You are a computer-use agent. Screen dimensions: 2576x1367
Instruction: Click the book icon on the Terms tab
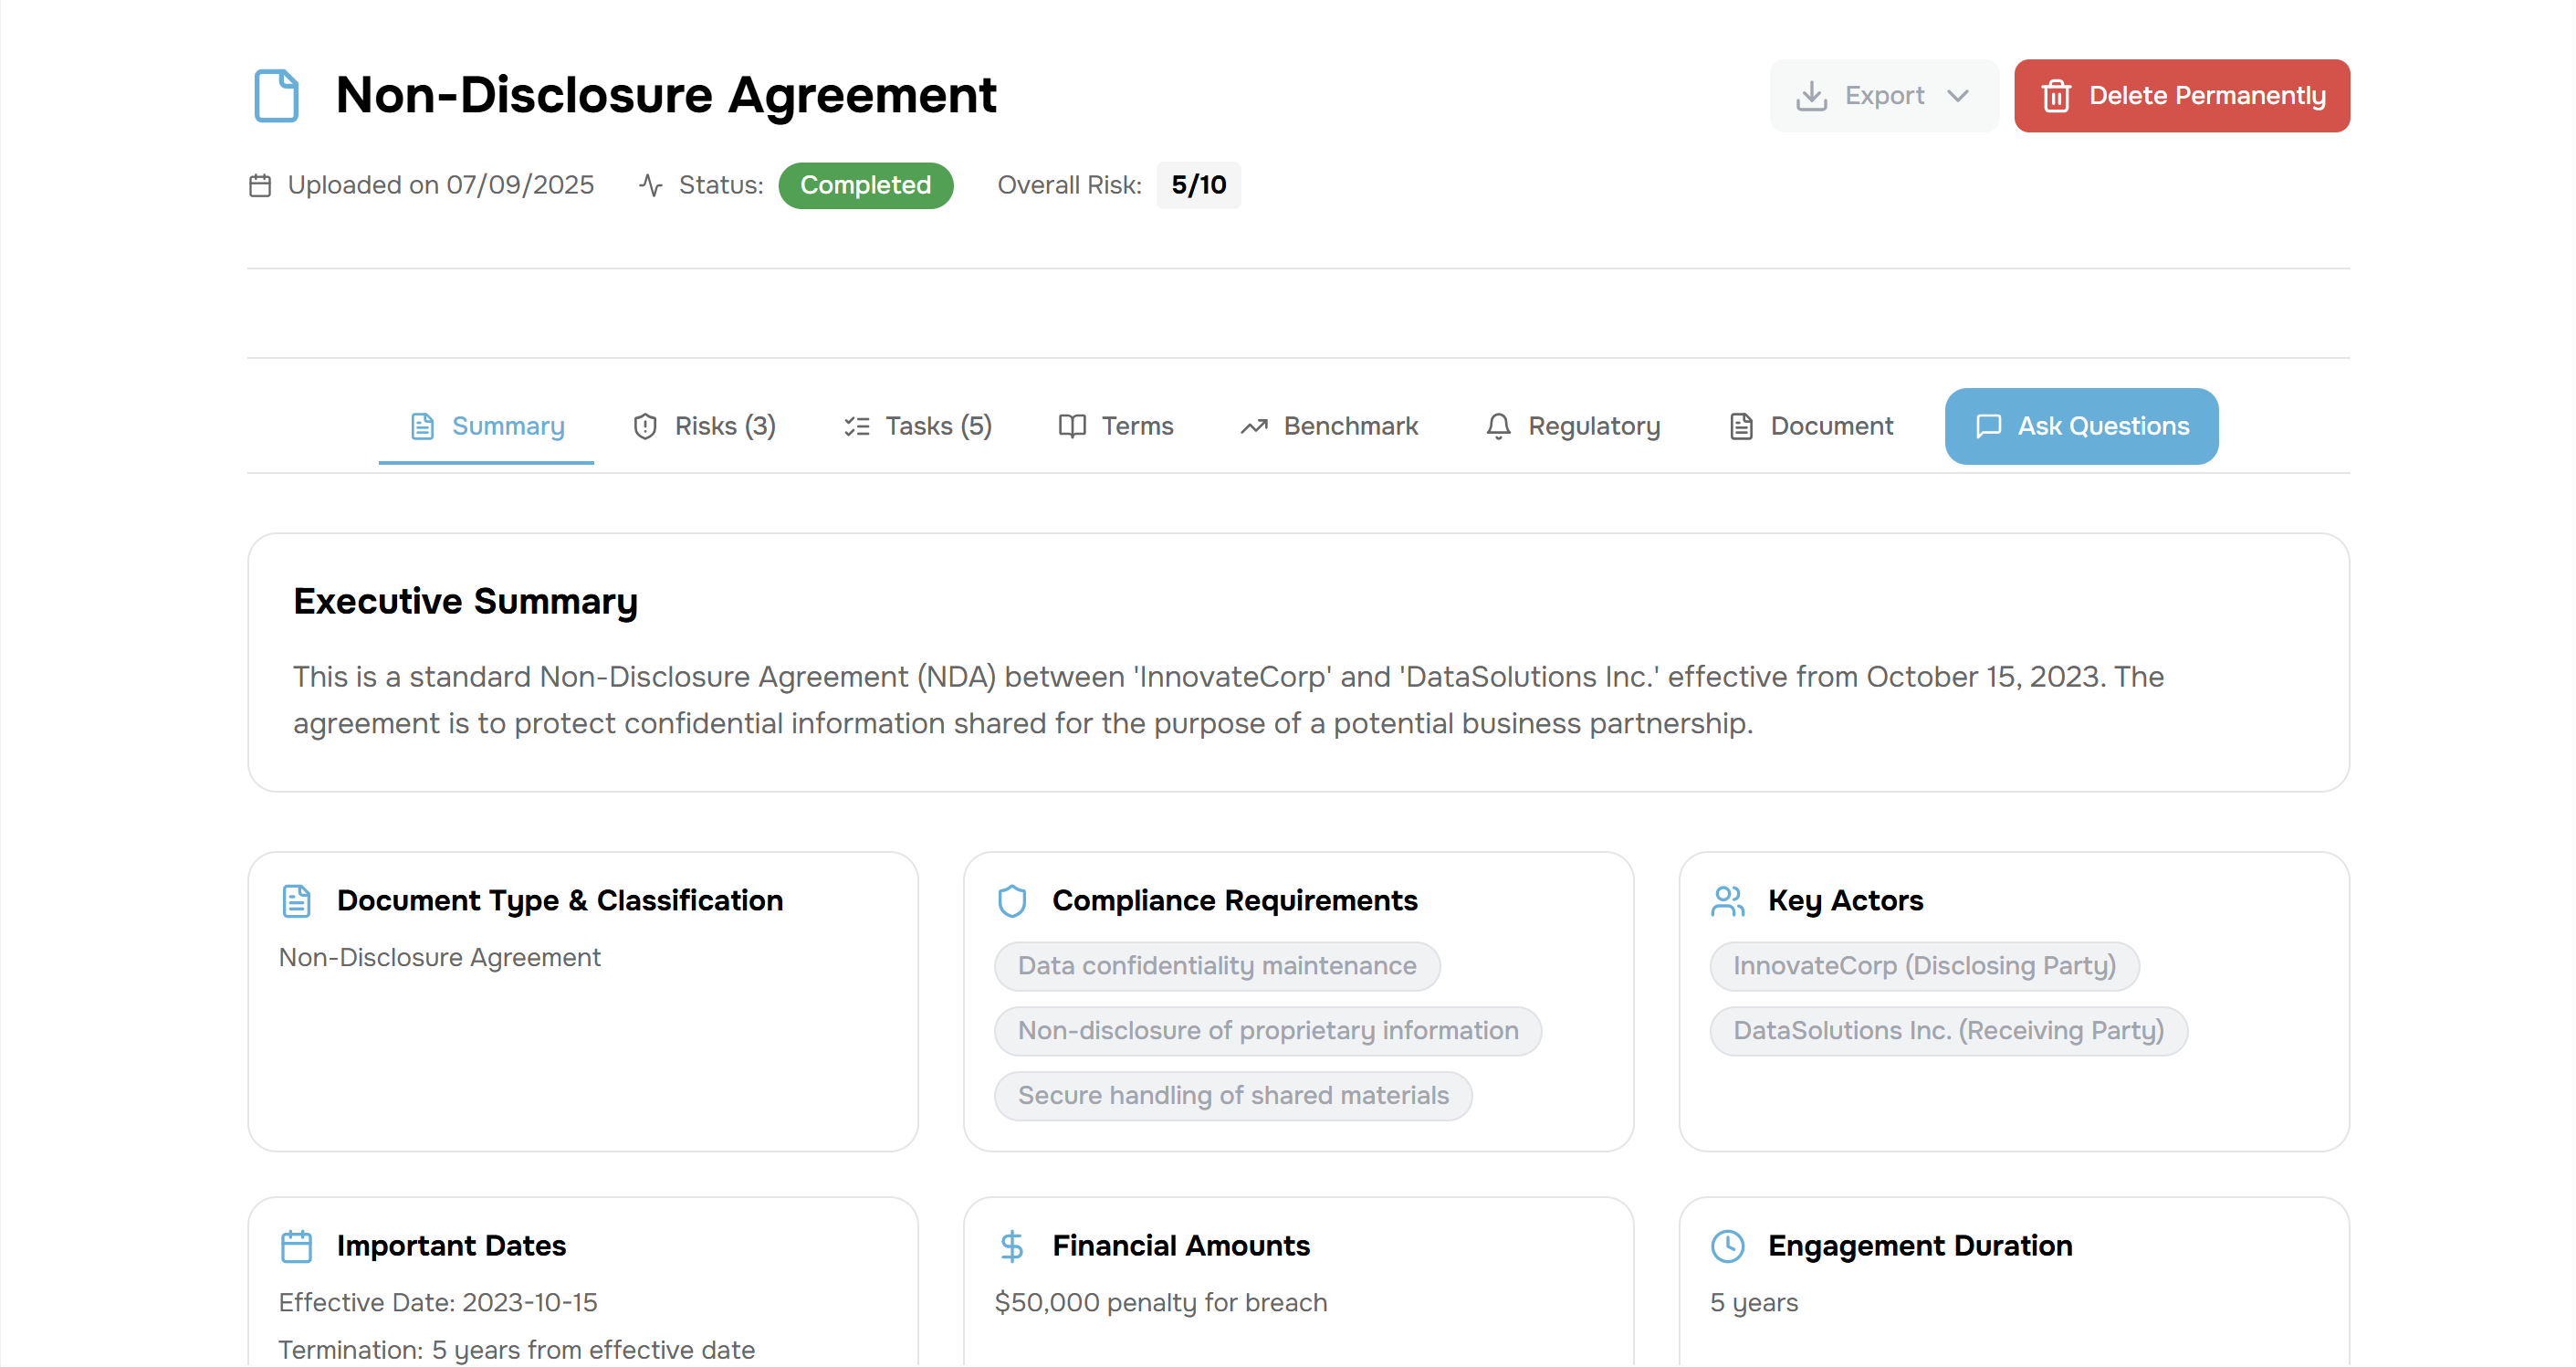coord(1071,426)
